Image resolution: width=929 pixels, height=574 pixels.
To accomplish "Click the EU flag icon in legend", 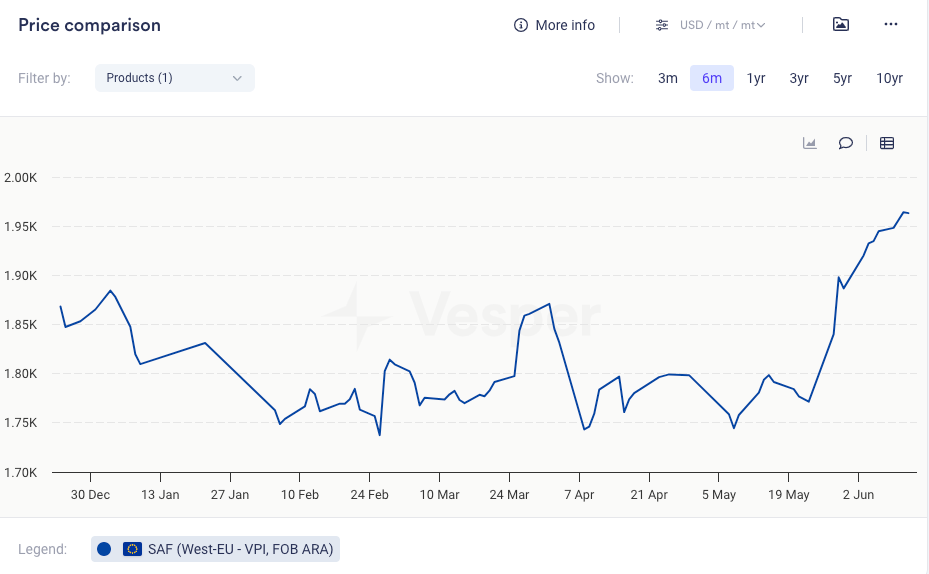I will point(132,549).
